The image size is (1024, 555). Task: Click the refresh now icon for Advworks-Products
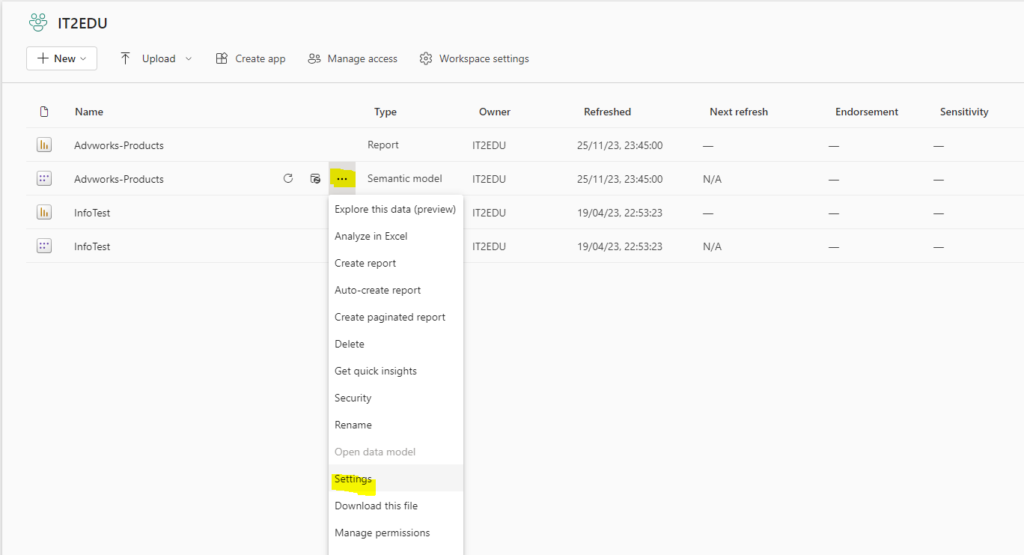click(288, 179)
